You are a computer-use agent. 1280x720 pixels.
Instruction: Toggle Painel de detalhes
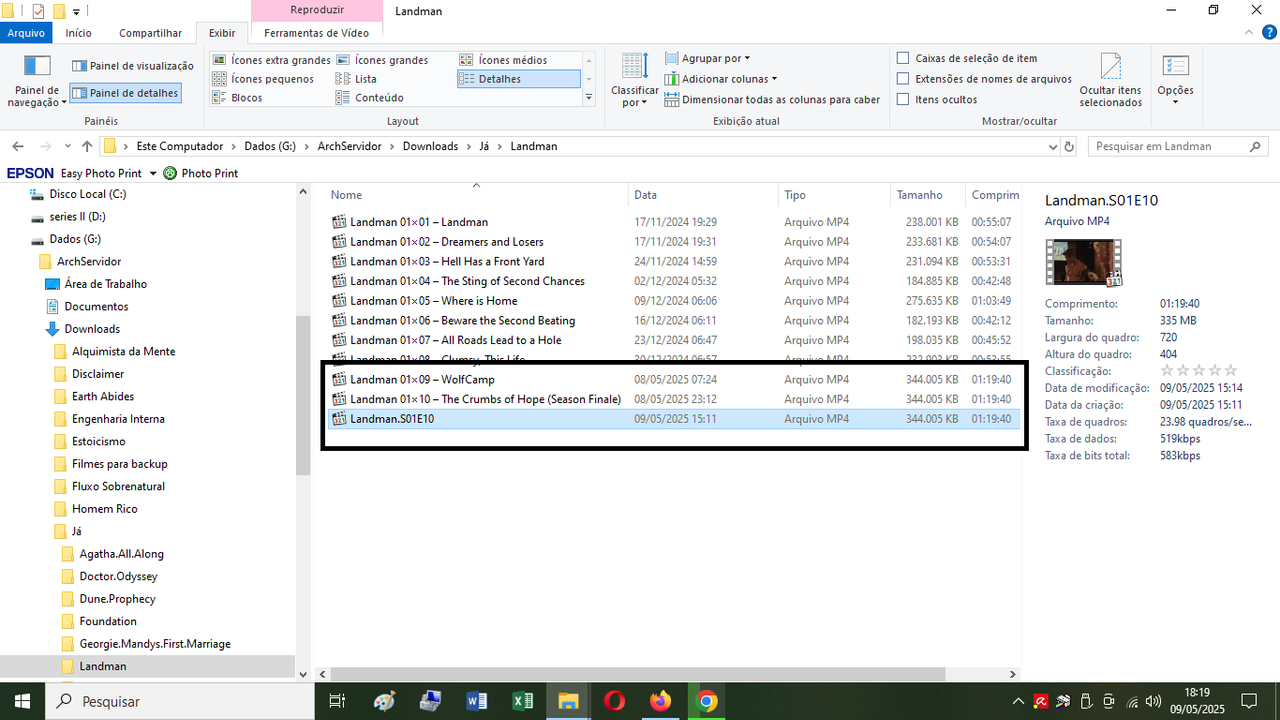point(125,93)
